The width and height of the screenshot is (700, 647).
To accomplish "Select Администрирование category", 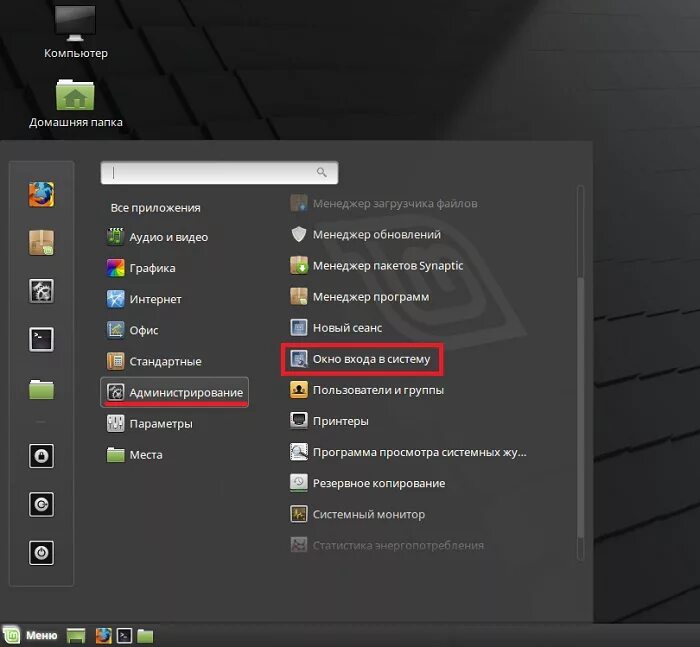I will click(x=174, y=392).
